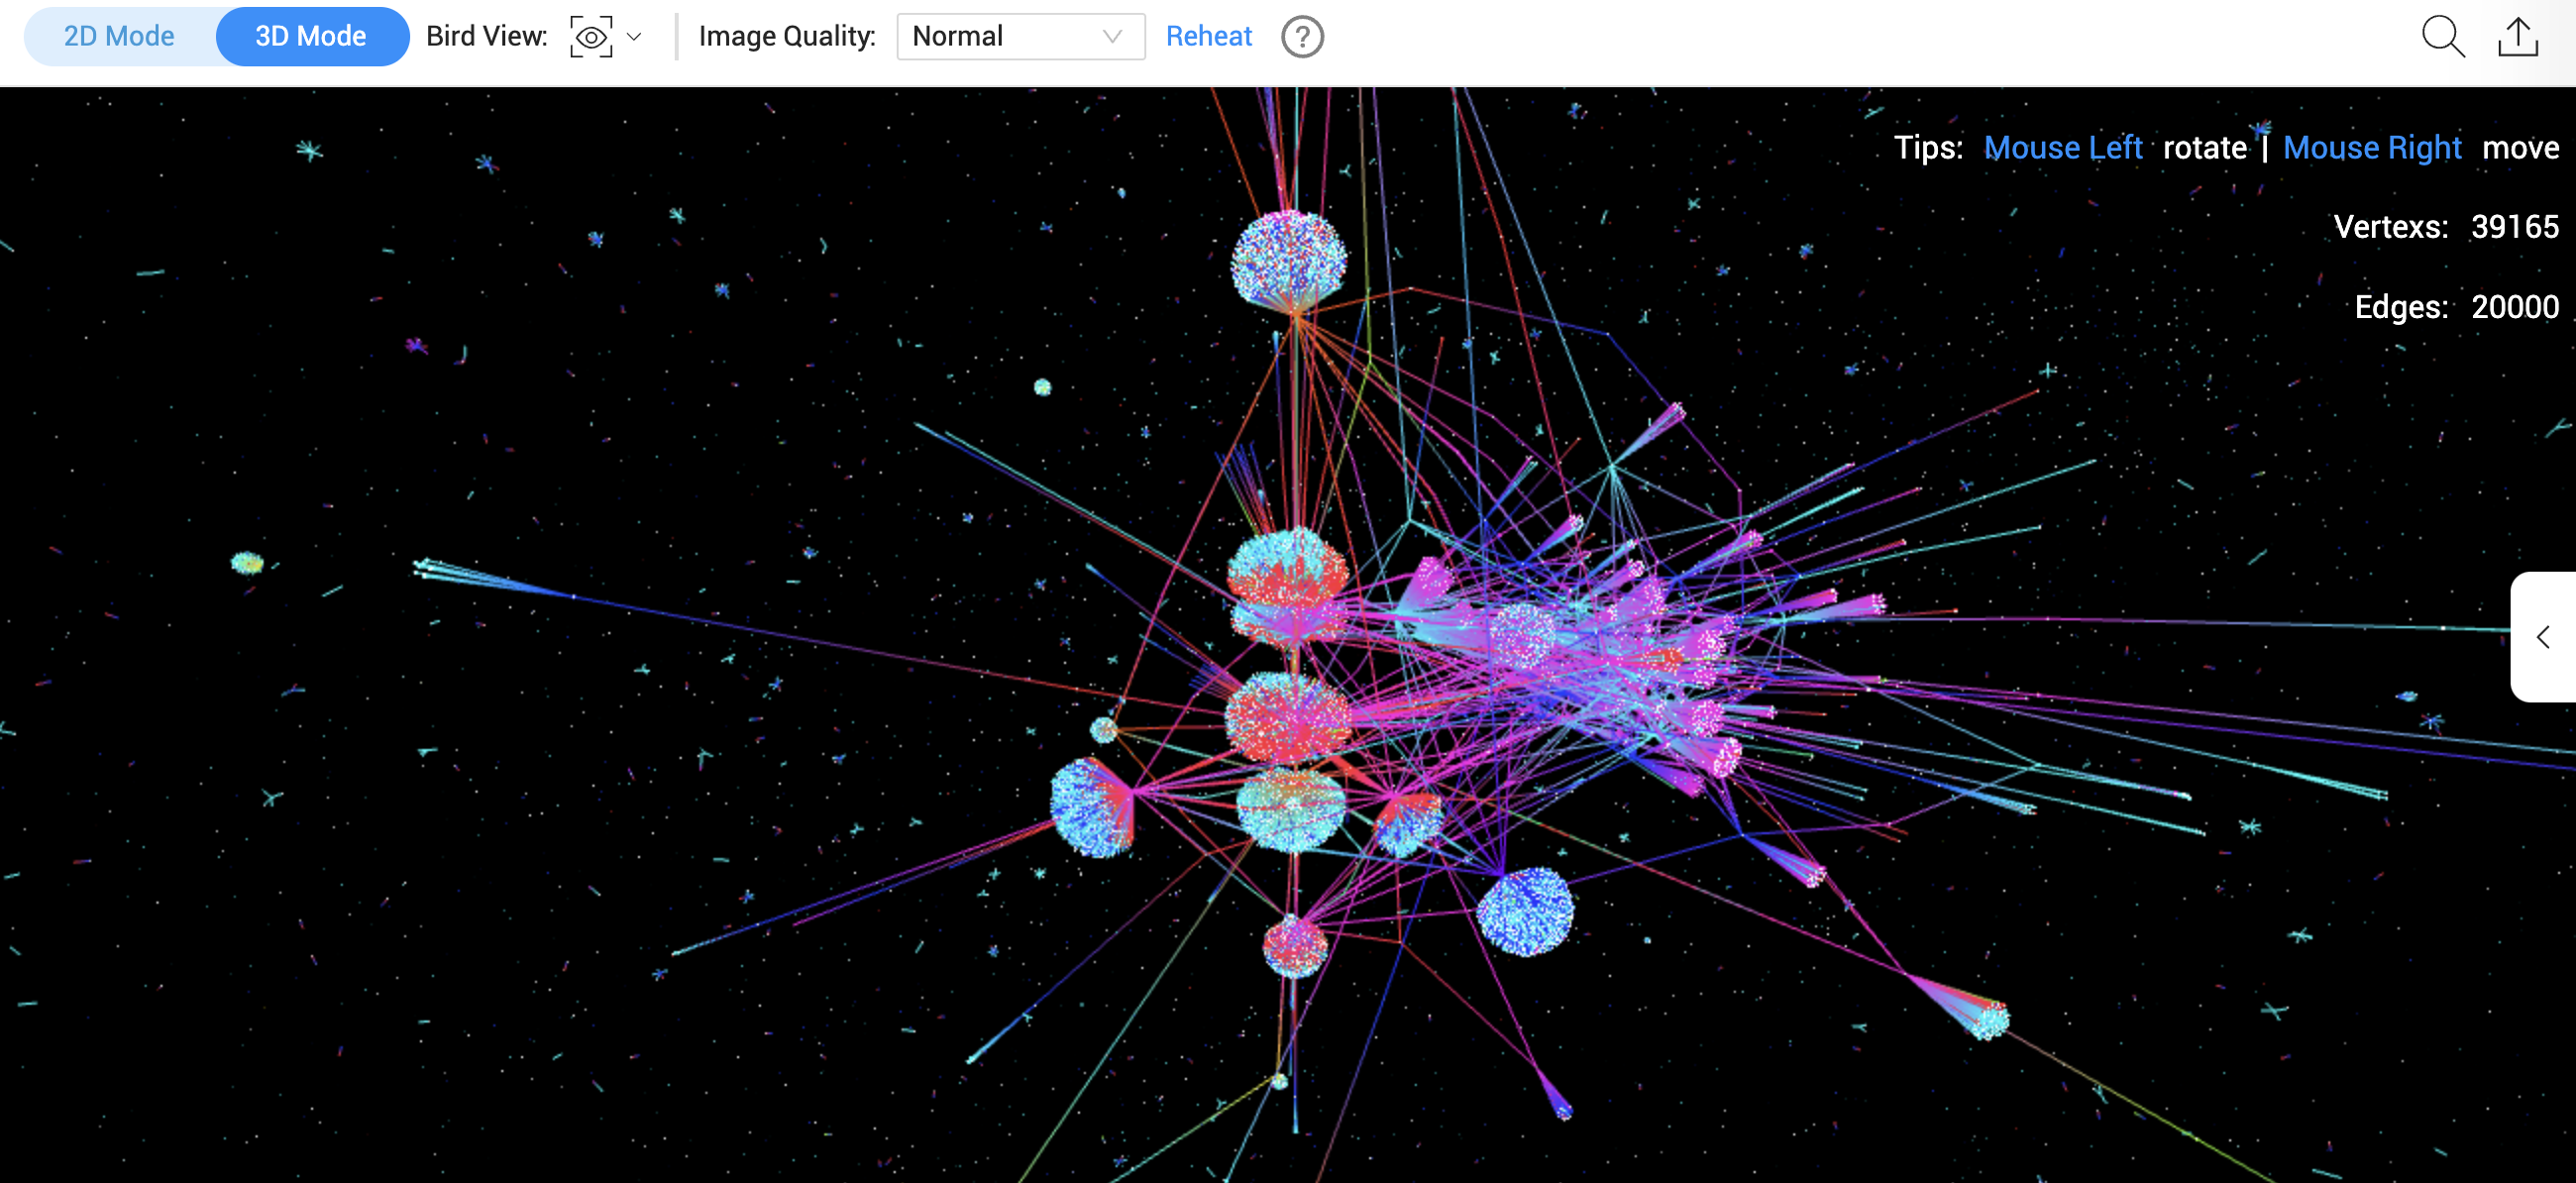The width and height of the screenshot is (2576, 1183).
Task: Open the help question mark icon
Action: [x=1301, y=37]
